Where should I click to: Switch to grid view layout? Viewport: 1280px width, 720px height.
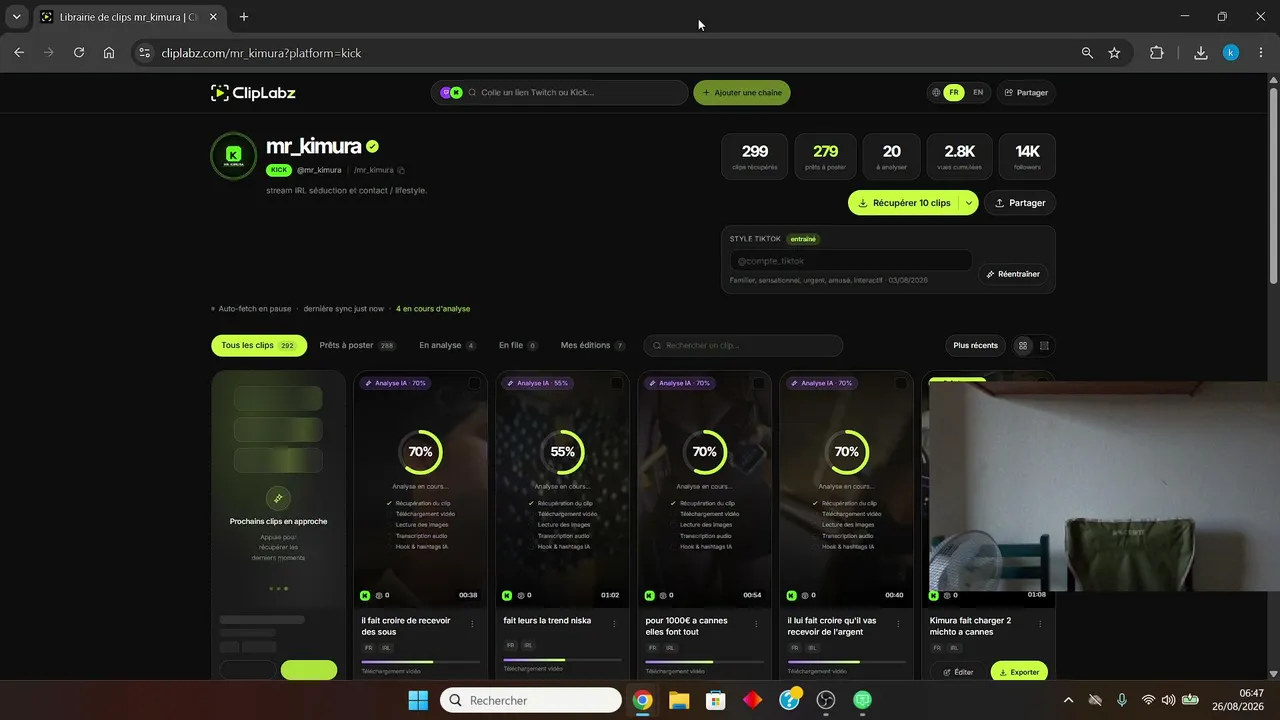pyautogui.click(x=1023, y=346)
